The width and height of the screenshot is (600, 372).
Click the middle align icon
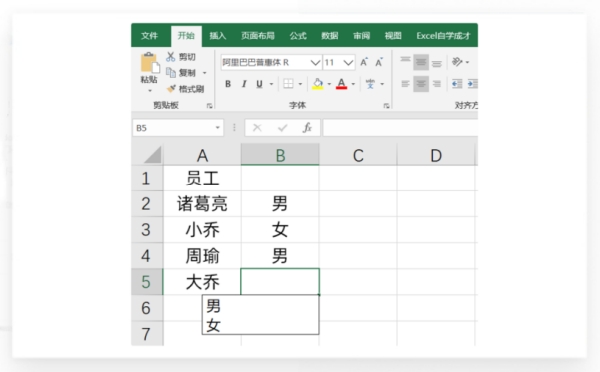coord(421,62)
